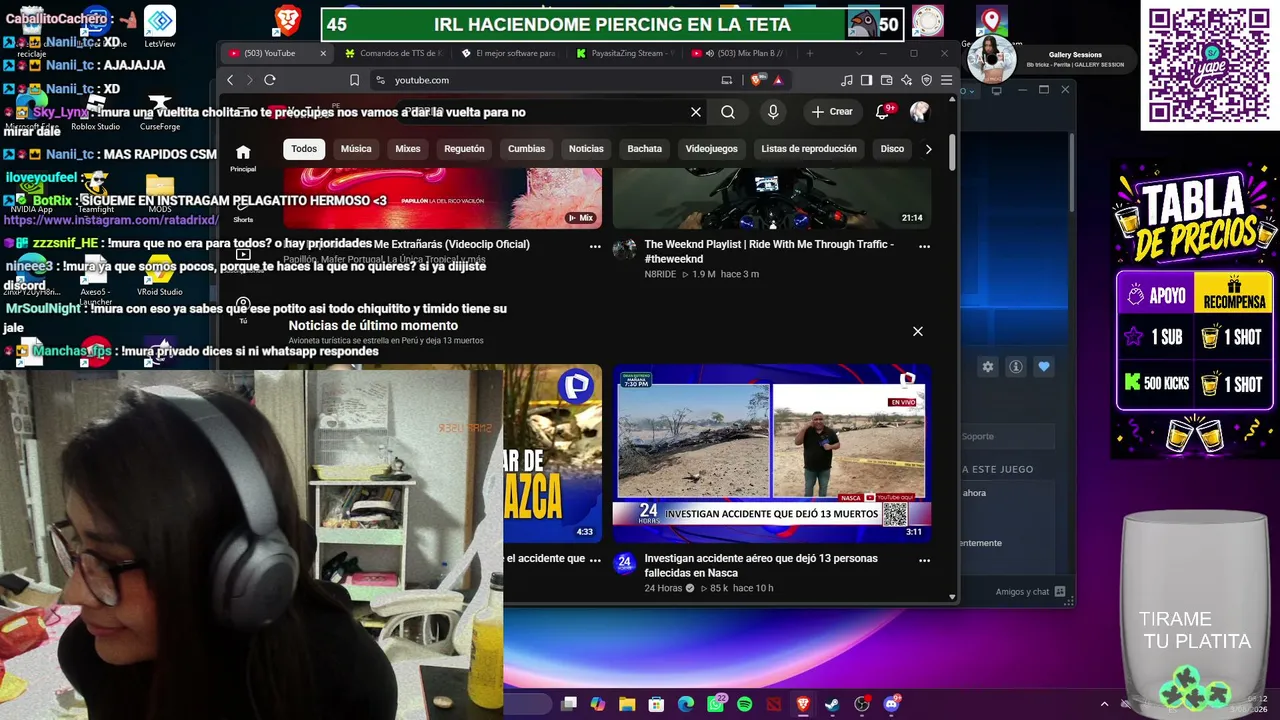Open a new browser tab with plus
The height and width of the screenshot is (720, 1280).
[x=810, y=53]
